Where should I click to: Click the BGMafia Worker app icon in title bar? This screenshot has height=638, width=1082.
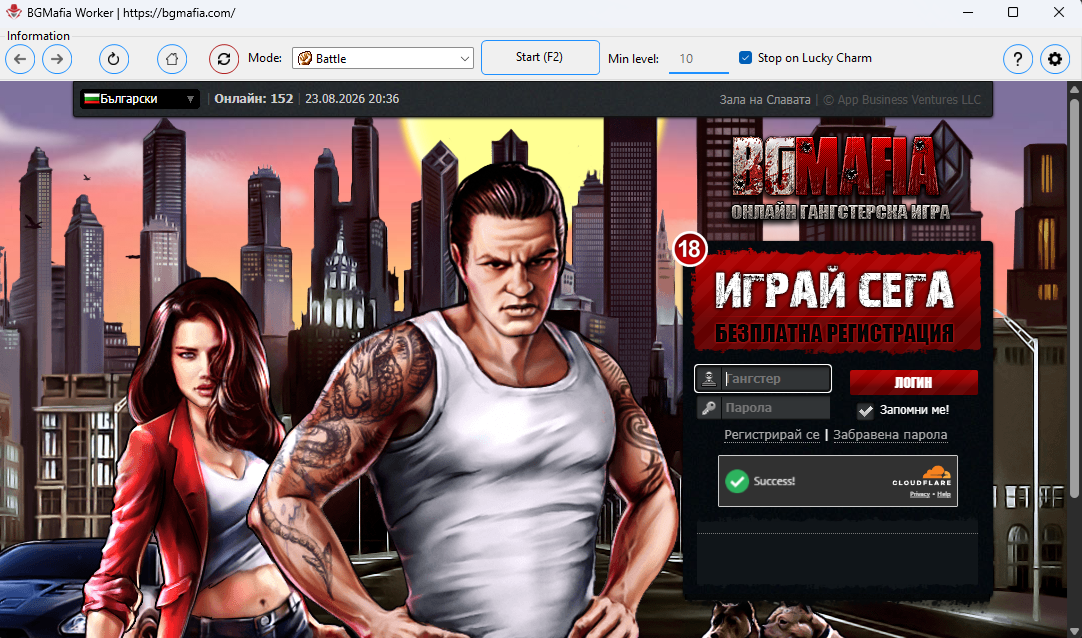[13, 12]
